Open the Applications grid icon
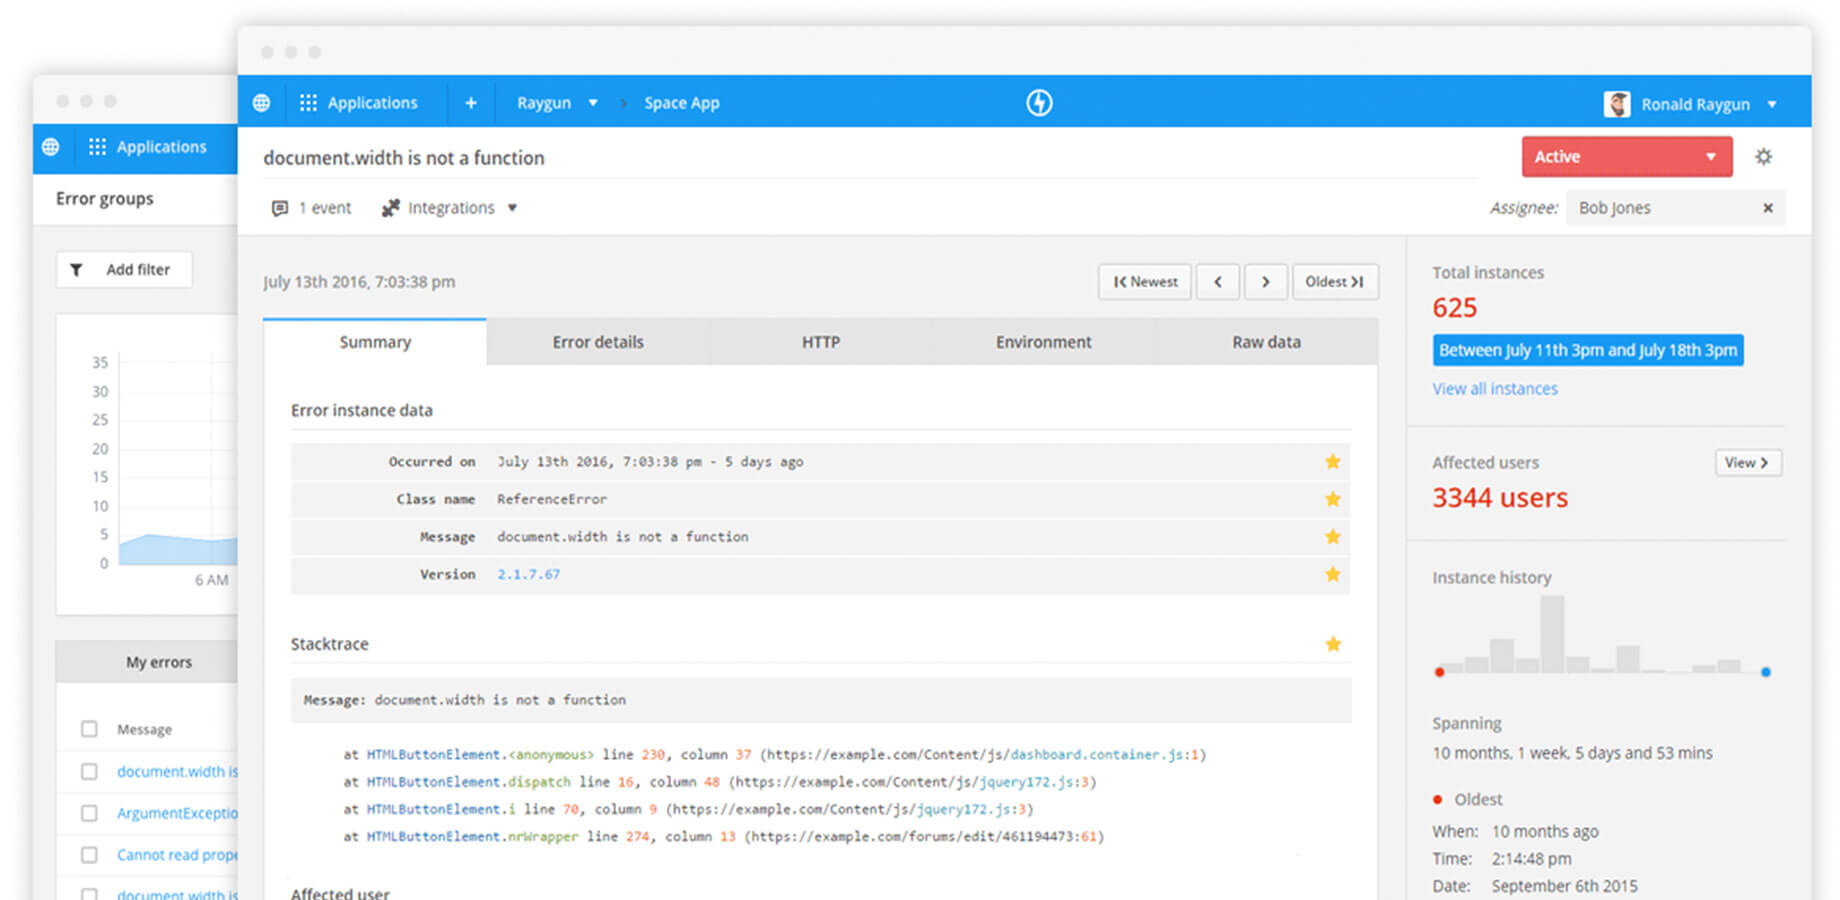Image resolution: width=1840 pixels, height=900 pixels. point(309,102)
